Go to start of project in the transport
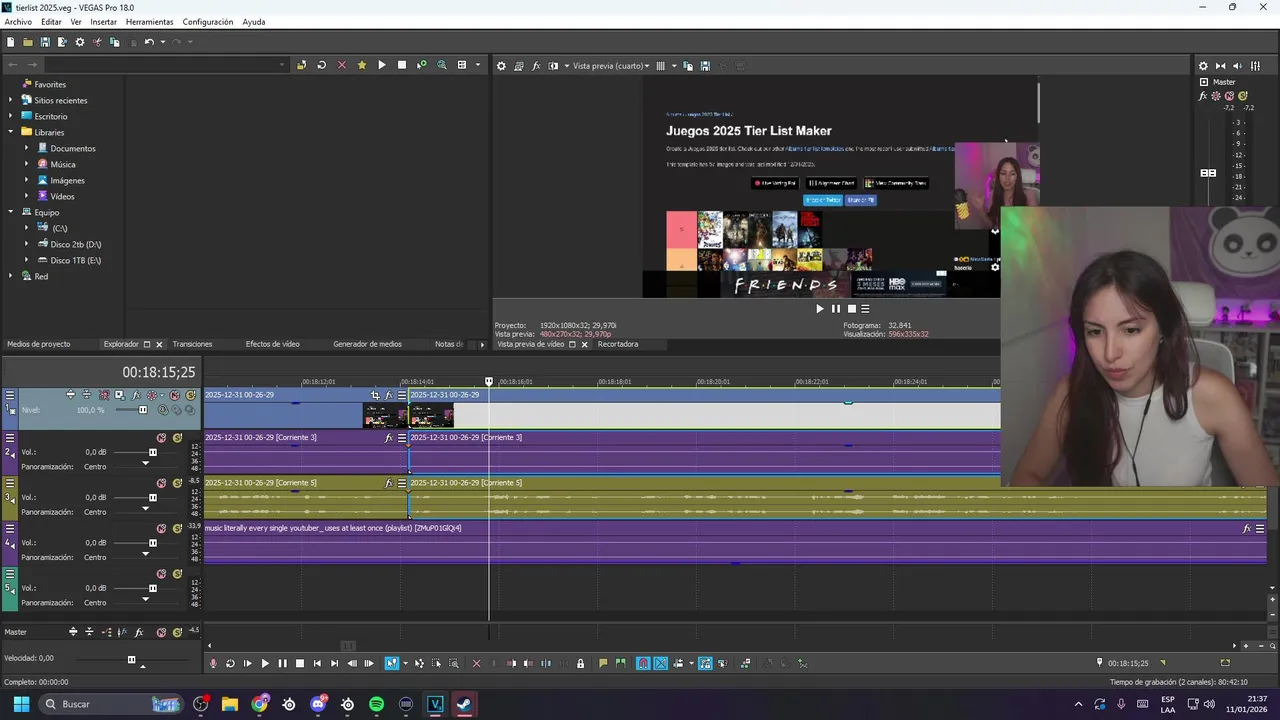 (317, 663)
